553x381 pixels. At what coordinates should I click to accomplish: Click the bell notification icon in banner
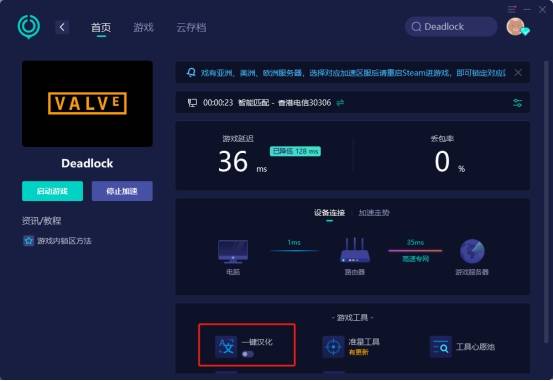(191, 73)
